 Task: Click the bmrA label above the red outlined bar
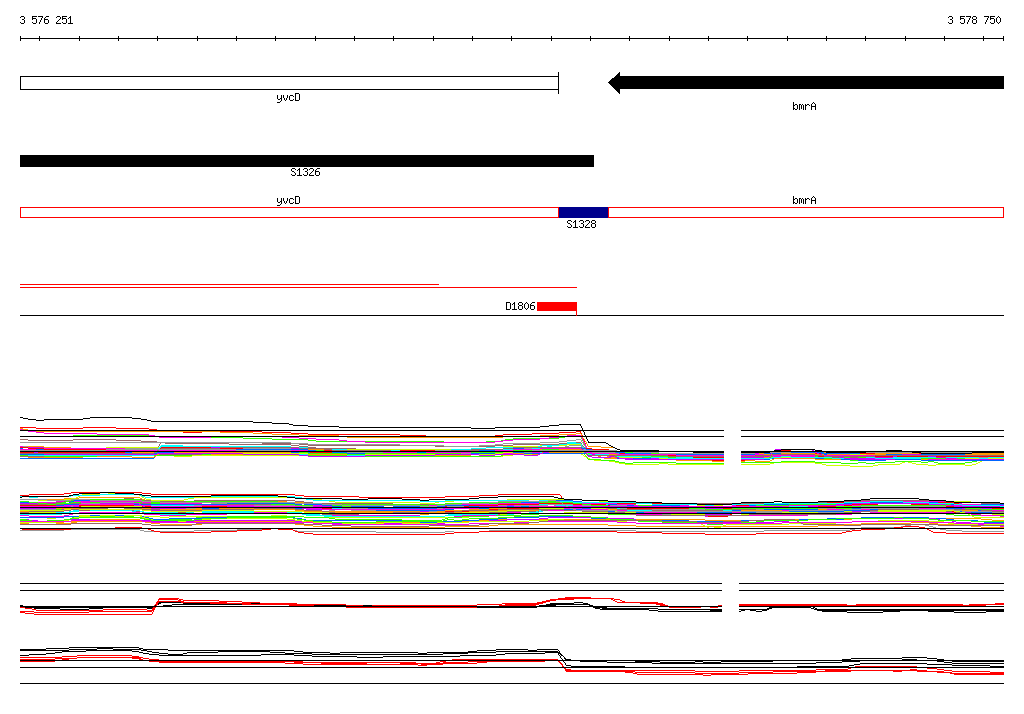[804, 200]
